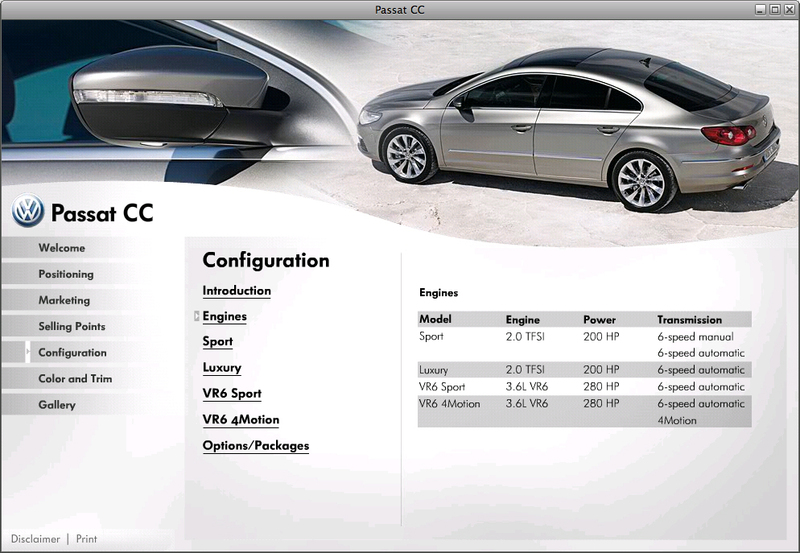Click the Volkswagen logo icon
Image resolution: width=800 pixels, height=553 pixels.
pyautogui.click(x=28, y=210)
